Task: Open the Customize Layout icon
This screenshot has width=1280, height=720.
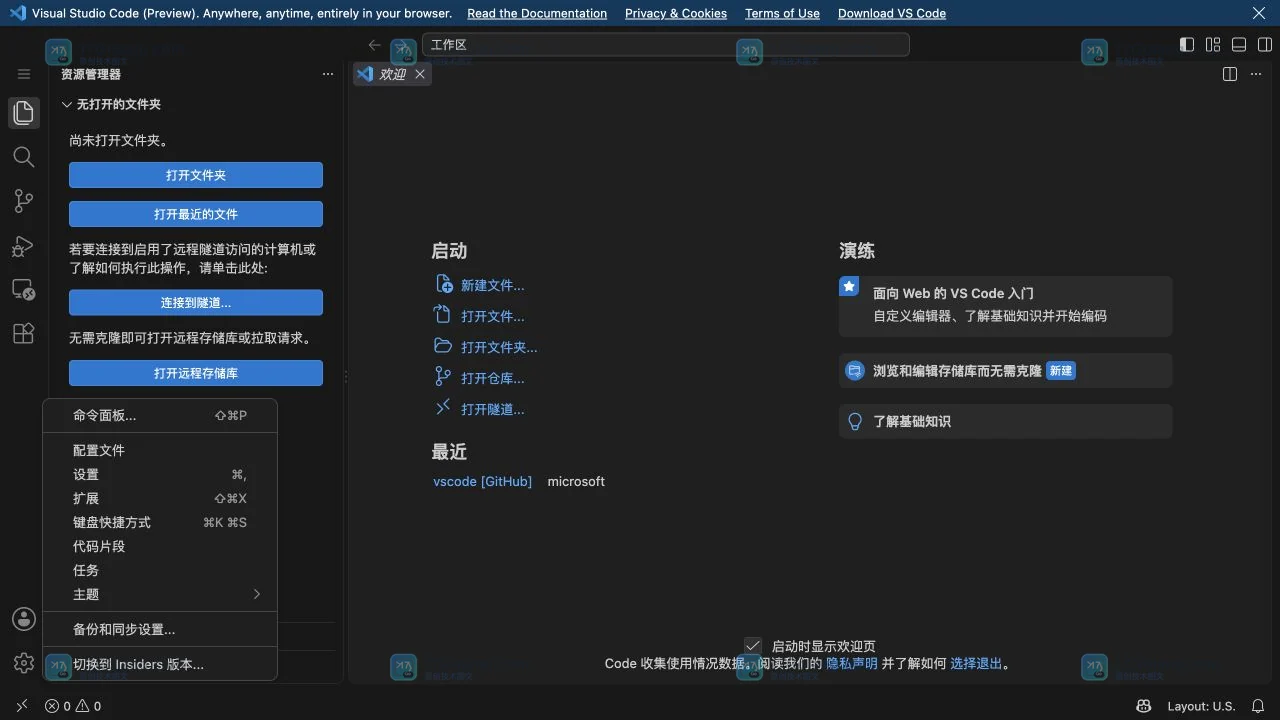Action: click(x=1213, y=45)
